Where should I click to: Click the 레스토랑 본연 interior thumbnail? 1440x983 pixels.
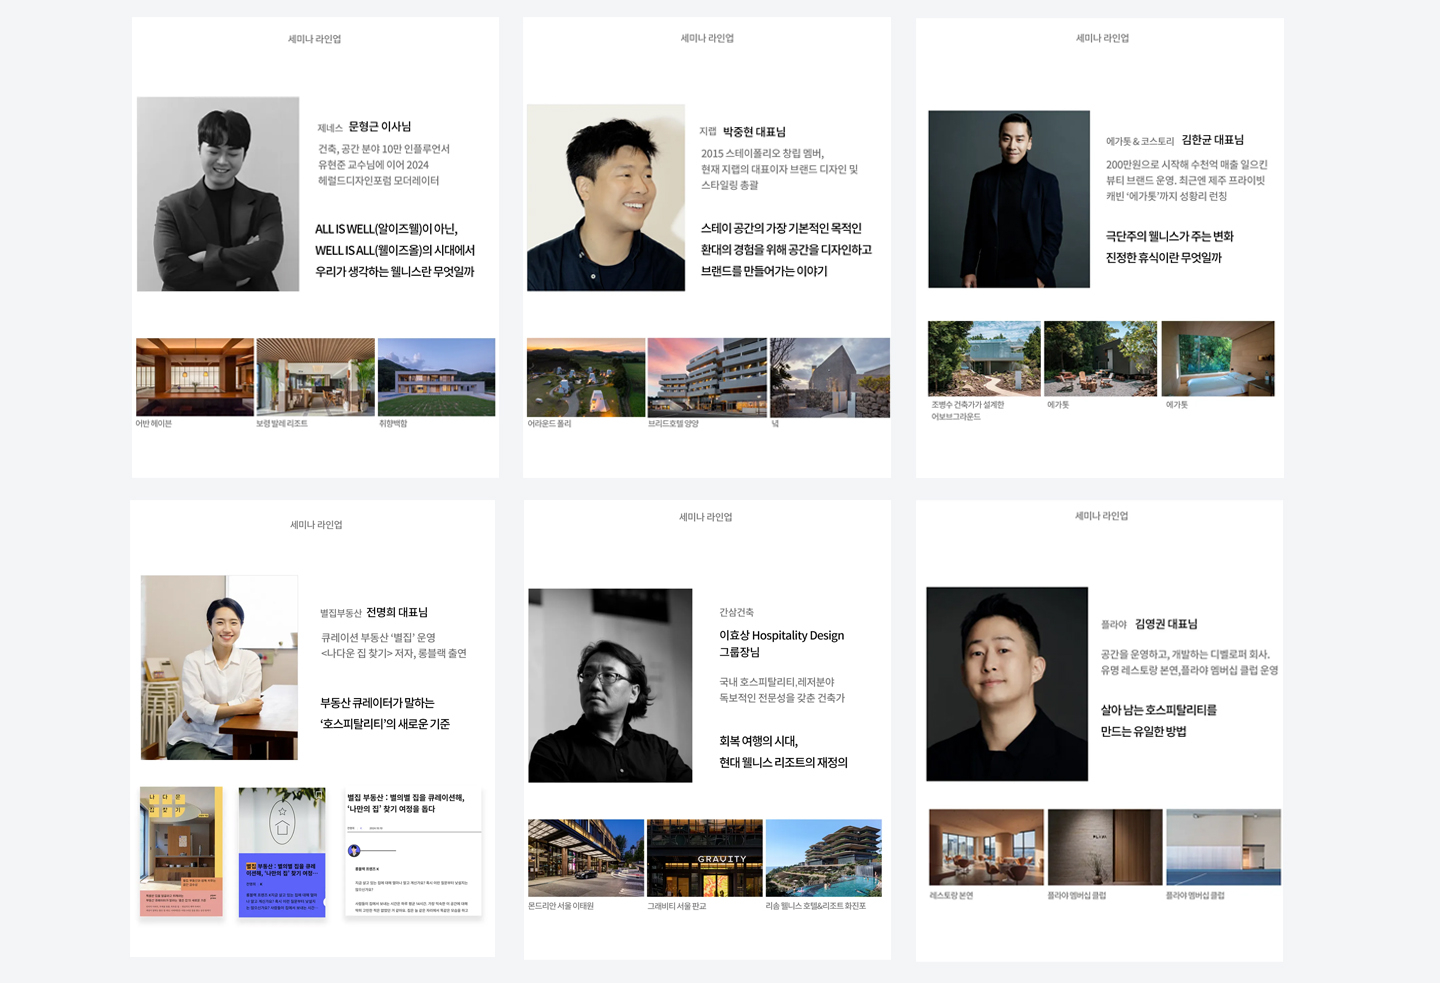986,847
